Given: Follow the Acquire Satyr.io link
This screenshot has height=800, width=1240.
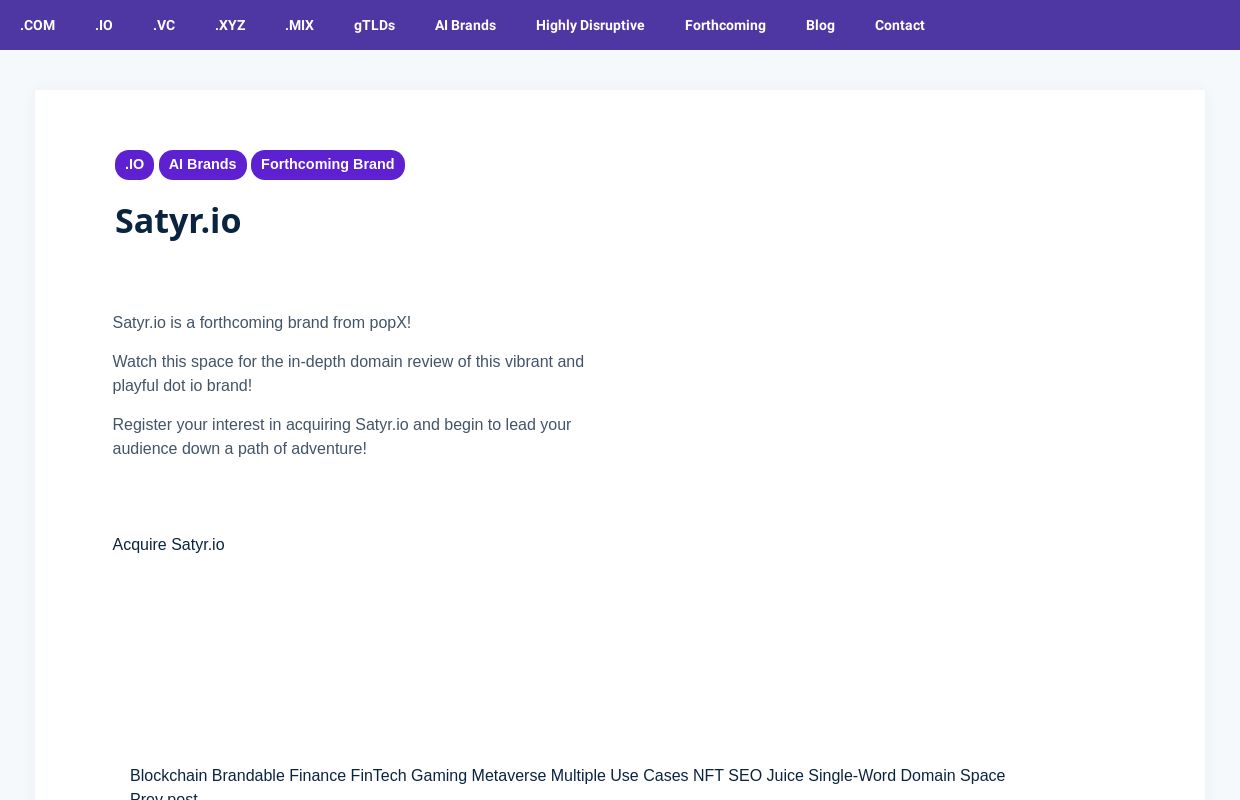Looking at the screenshot, I should pyautogui.click(x=168, y=545).
